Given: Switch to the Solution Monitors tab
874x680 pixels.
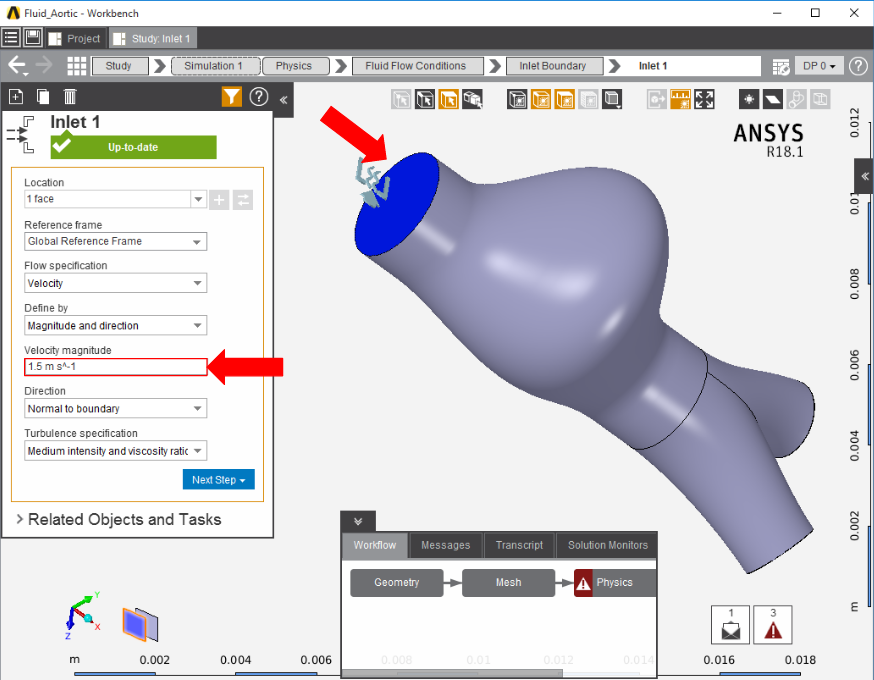Looking at the screenshot, I should (608, 545).
